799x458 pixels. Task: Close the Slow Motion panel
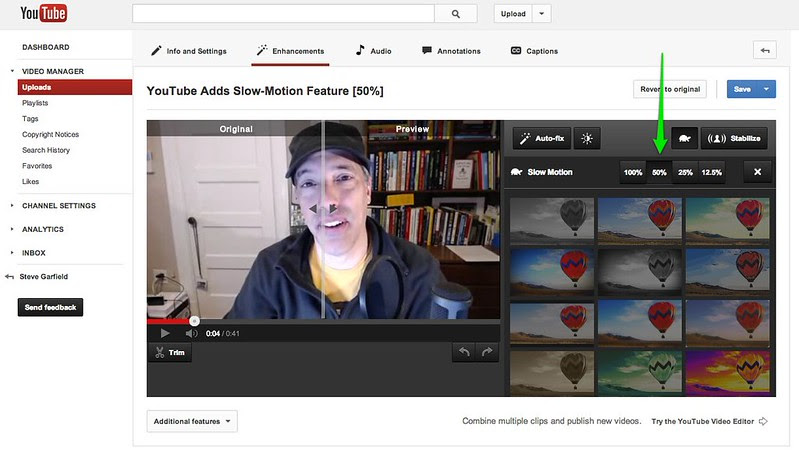757,172
